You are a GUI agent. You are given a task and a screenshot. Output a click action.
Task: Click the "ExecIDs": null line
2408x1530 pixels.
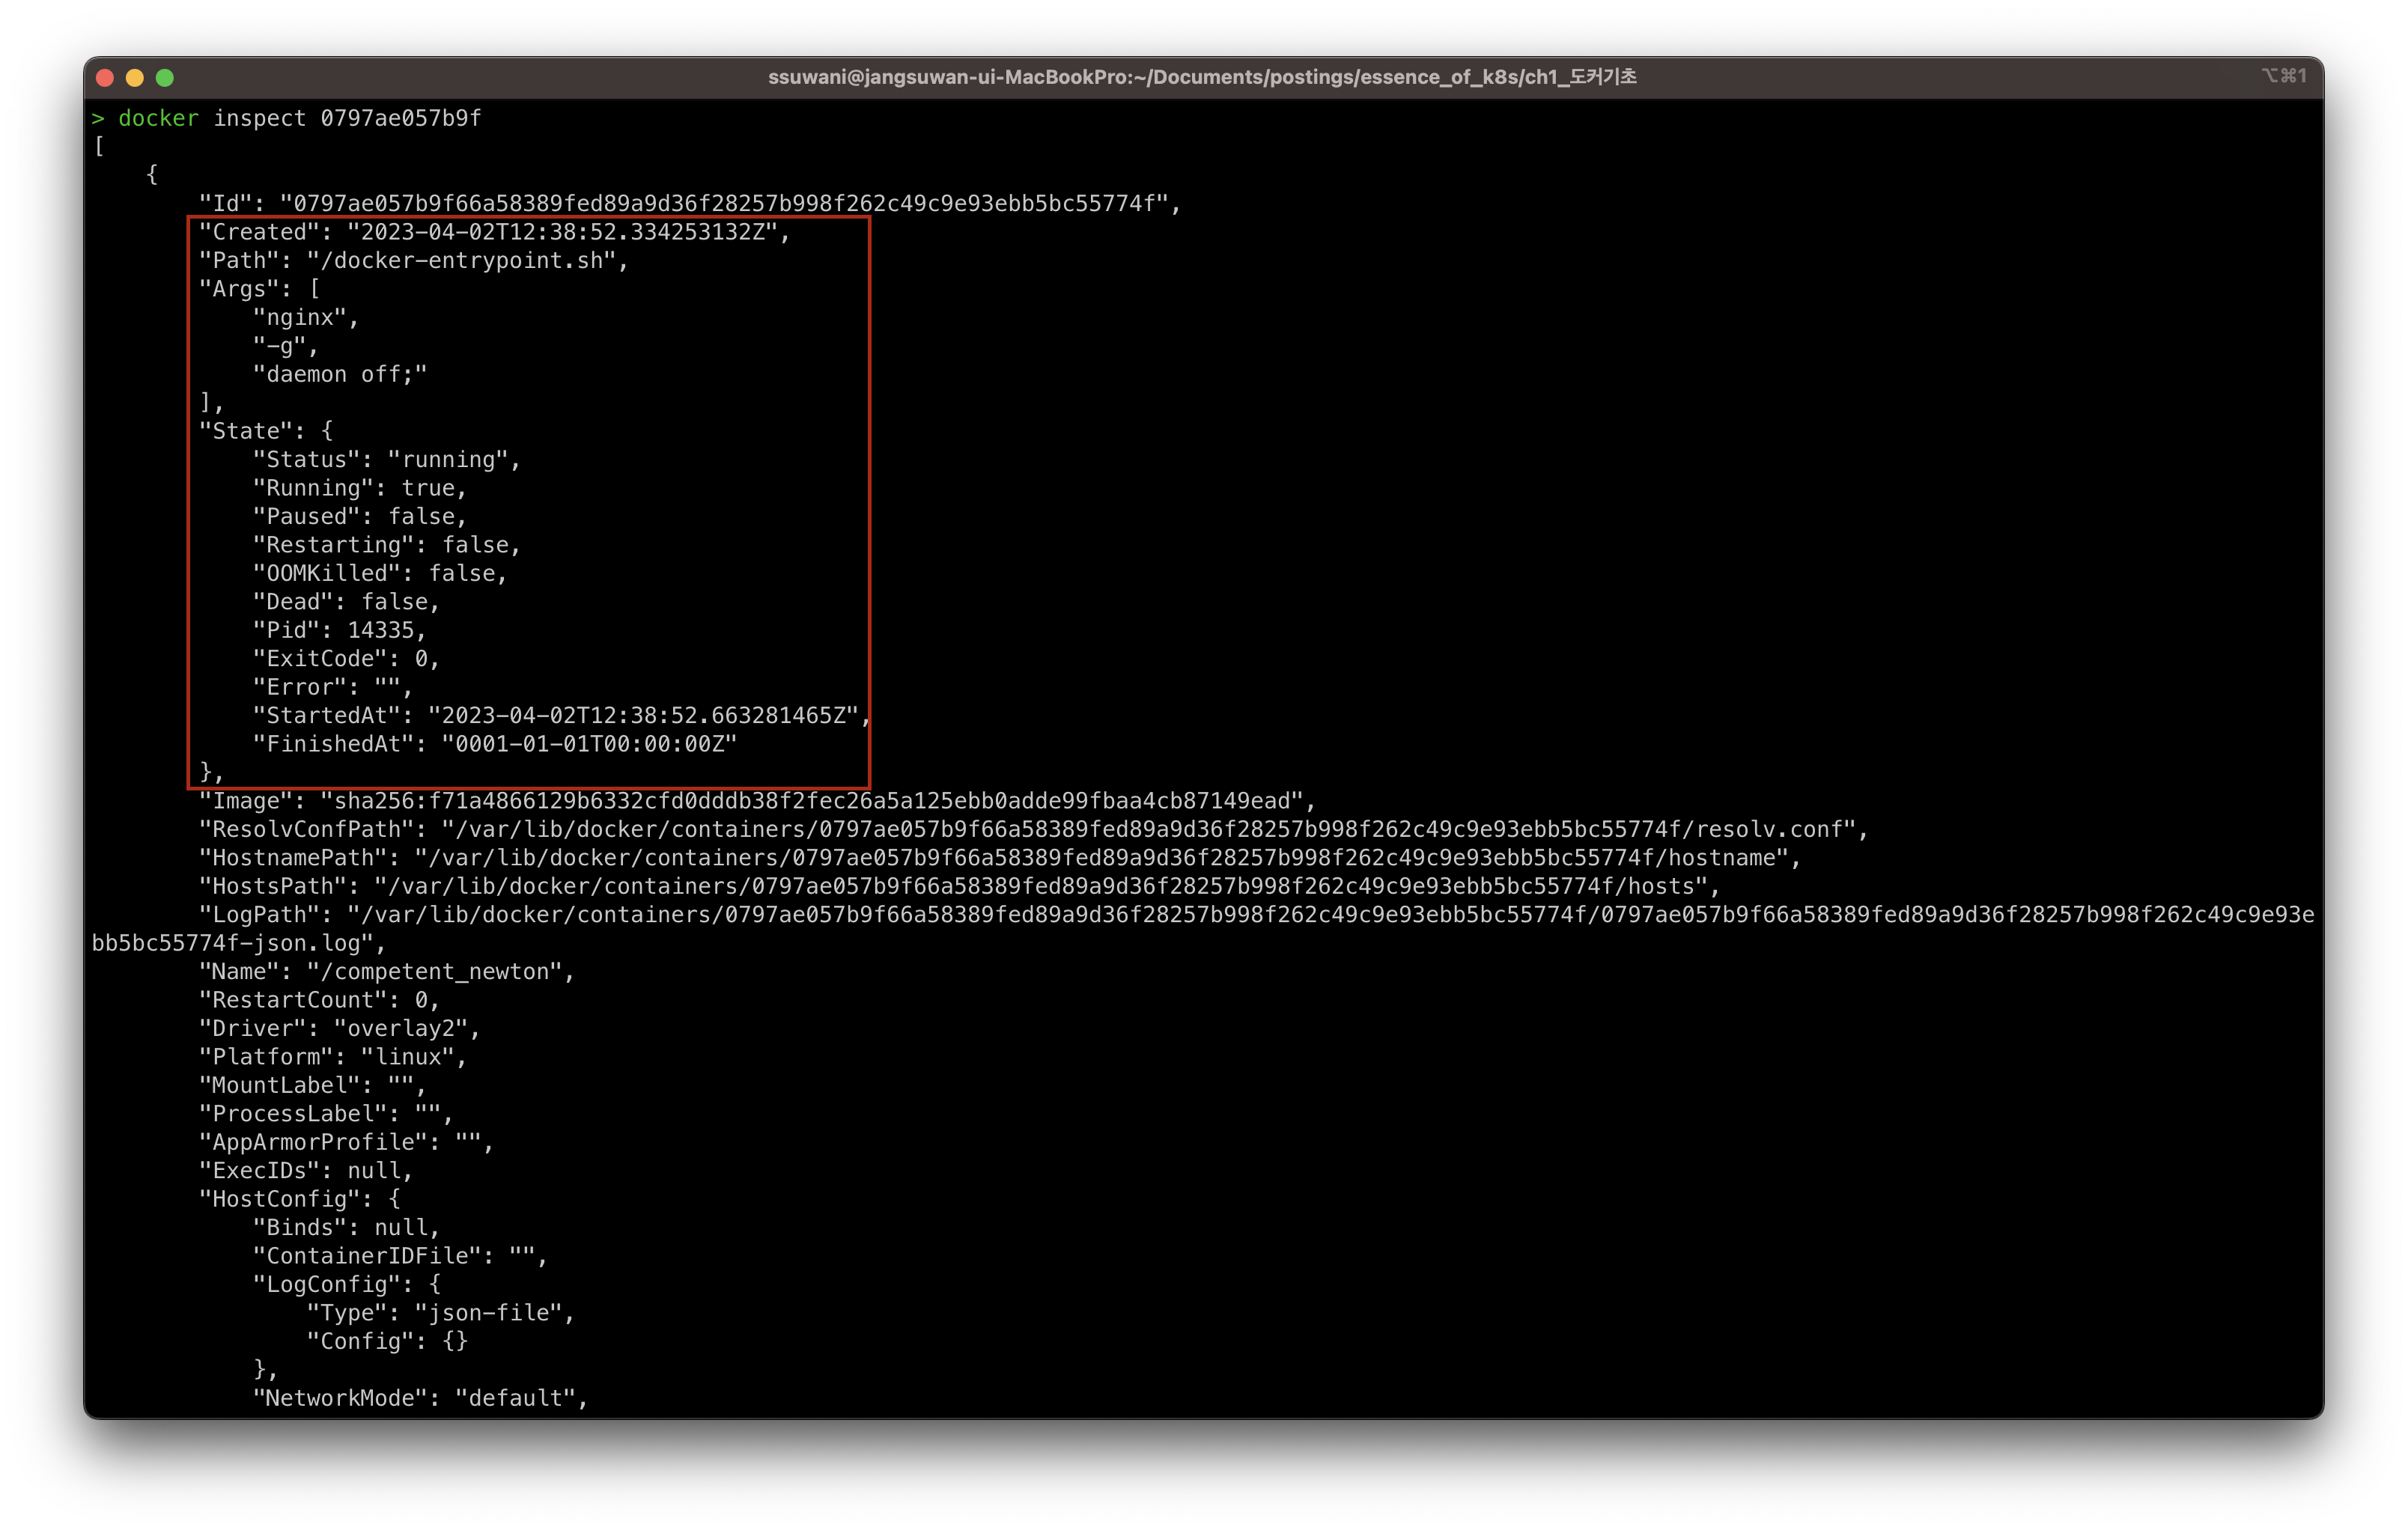click(305, 1171)
